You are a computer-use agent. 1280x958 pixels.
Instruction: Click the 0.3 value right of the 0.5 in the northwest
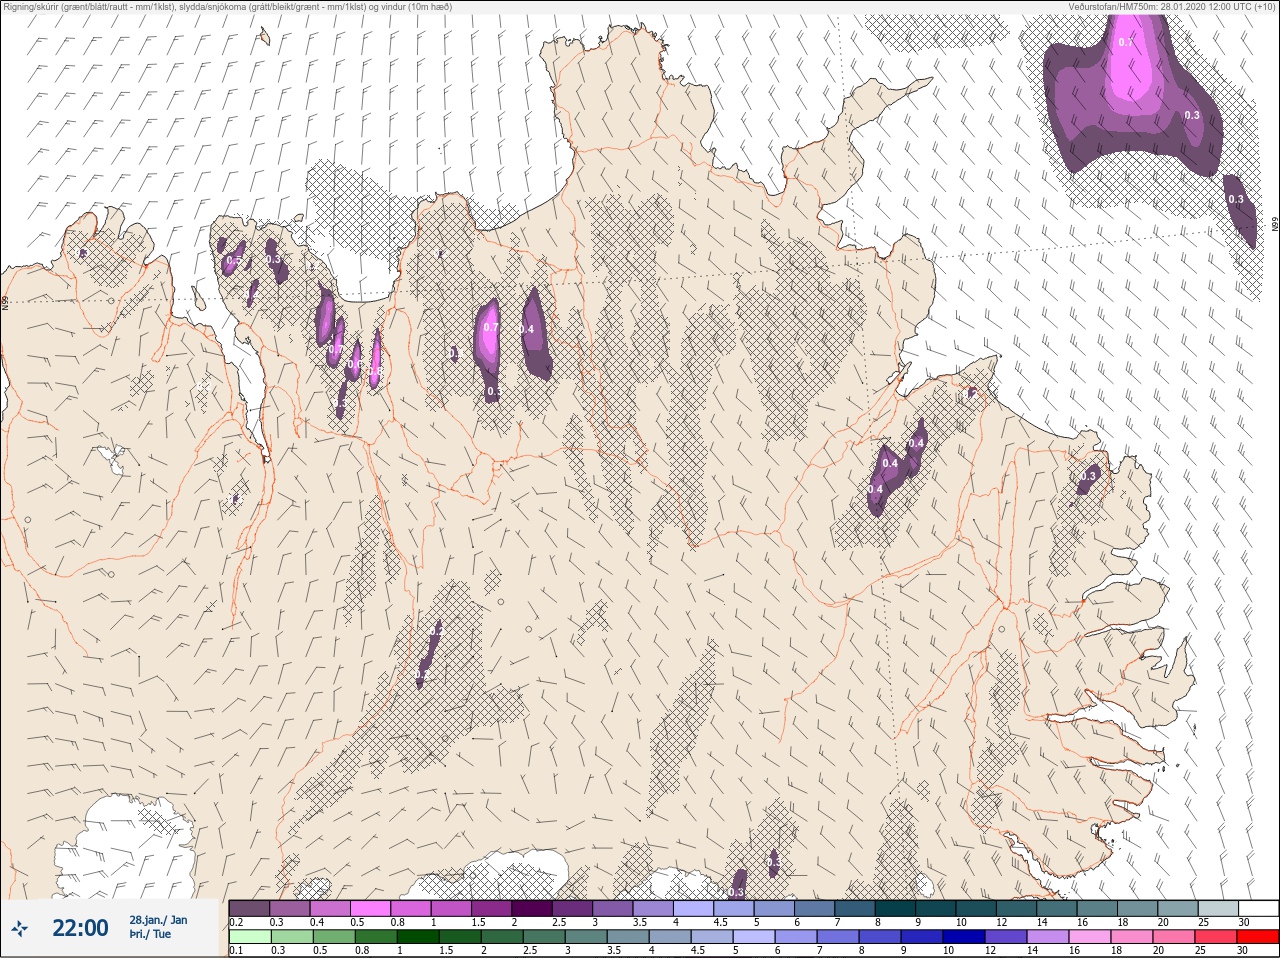(273, 260)
